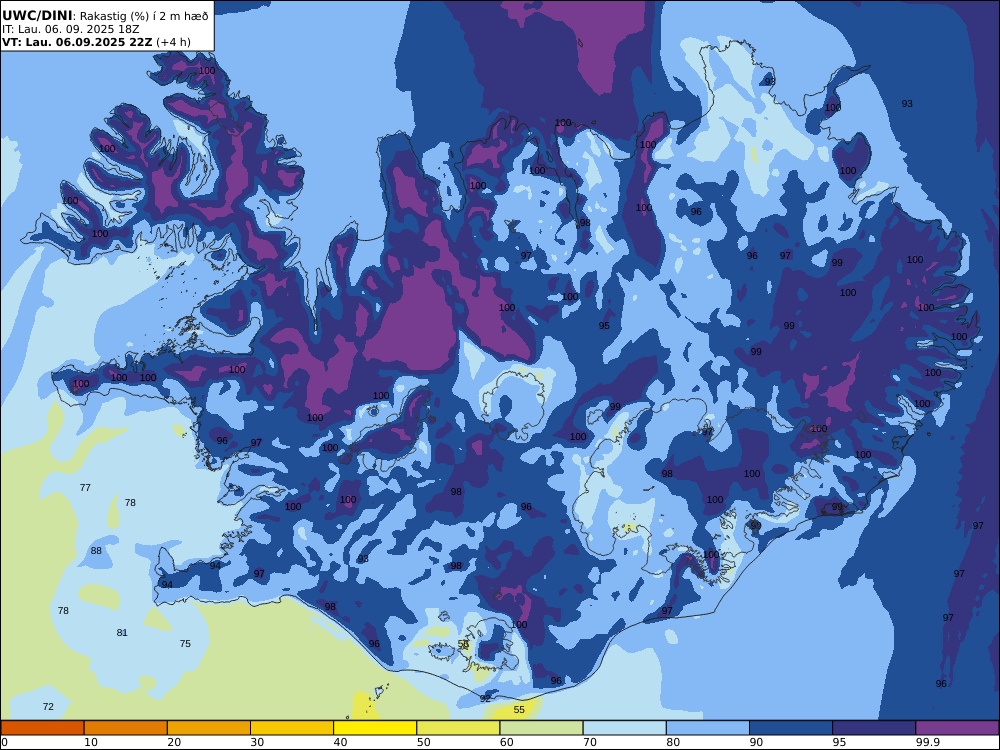The image size is (1000, 750).
Task: Click the legend tick label '99.9'
Action: click(x=928, y=742)
